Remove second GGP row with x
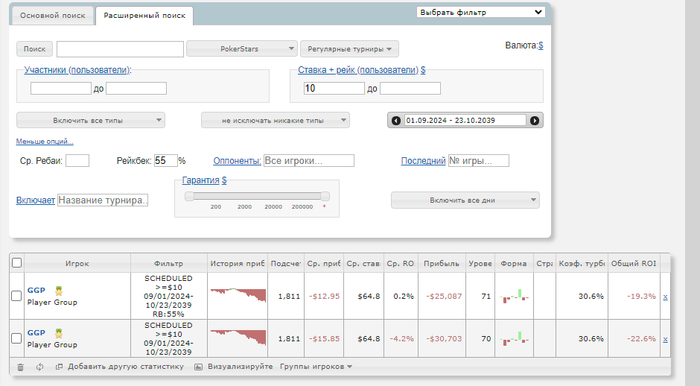 pos(665,339)
